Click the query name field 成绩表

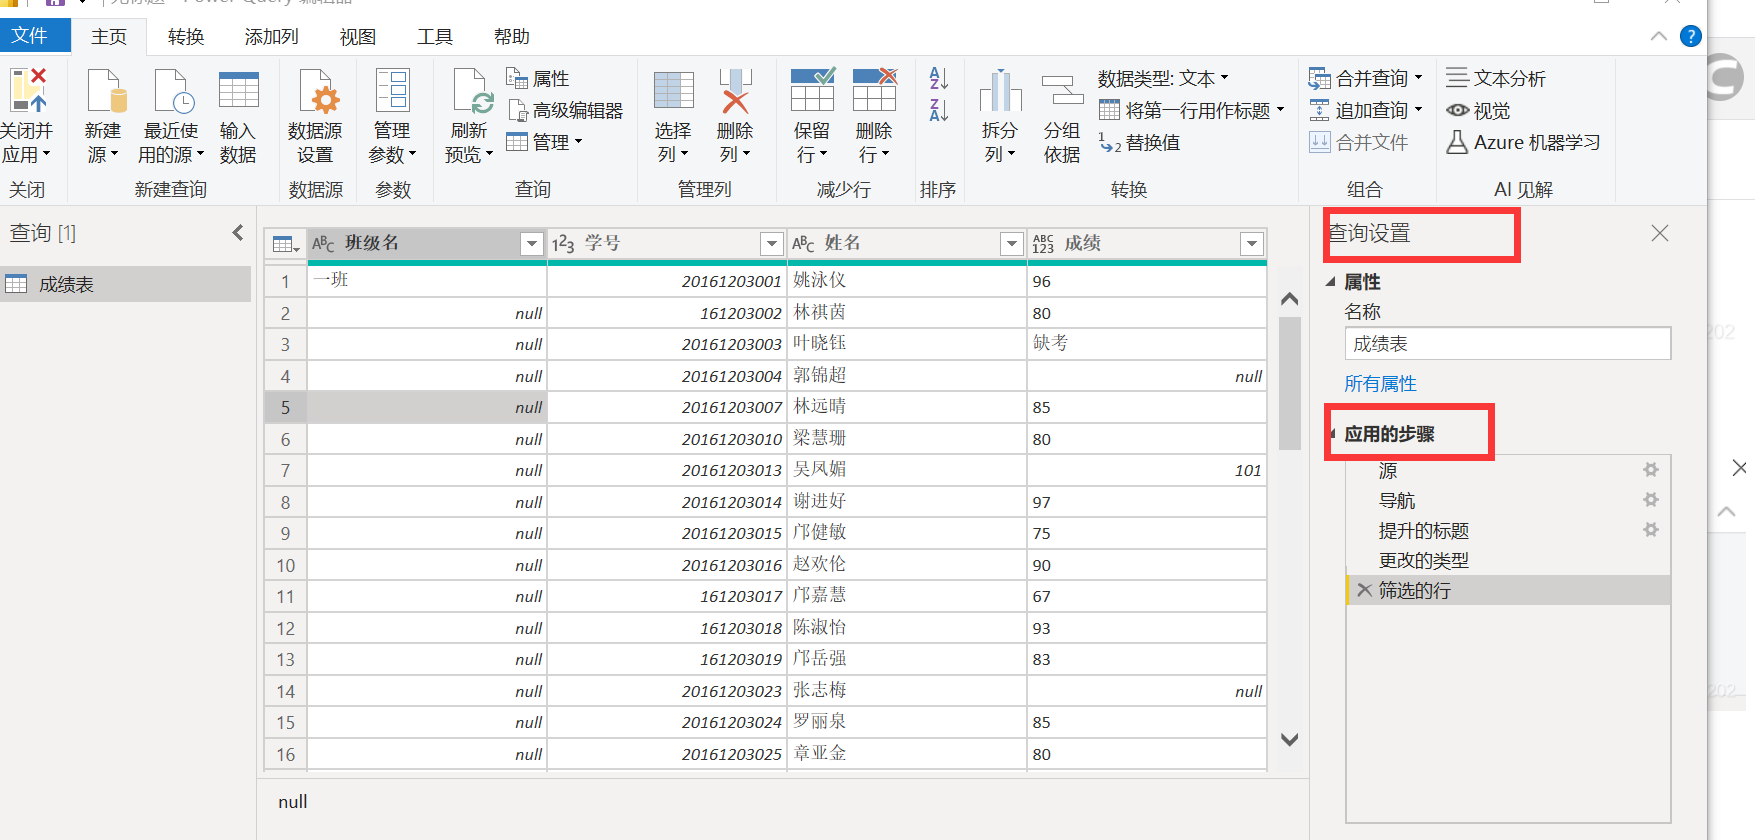pos(1507,343)
